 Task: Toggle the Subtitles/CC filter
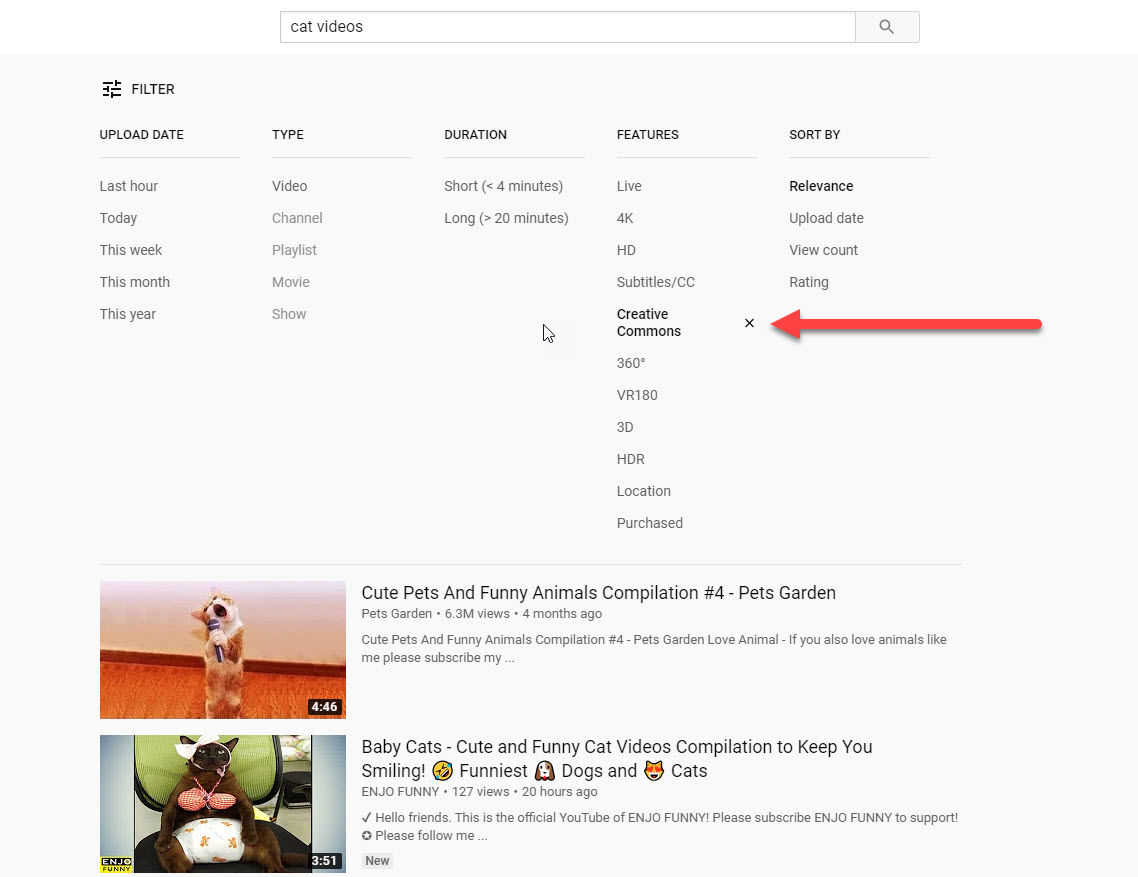tap(655, 282)
